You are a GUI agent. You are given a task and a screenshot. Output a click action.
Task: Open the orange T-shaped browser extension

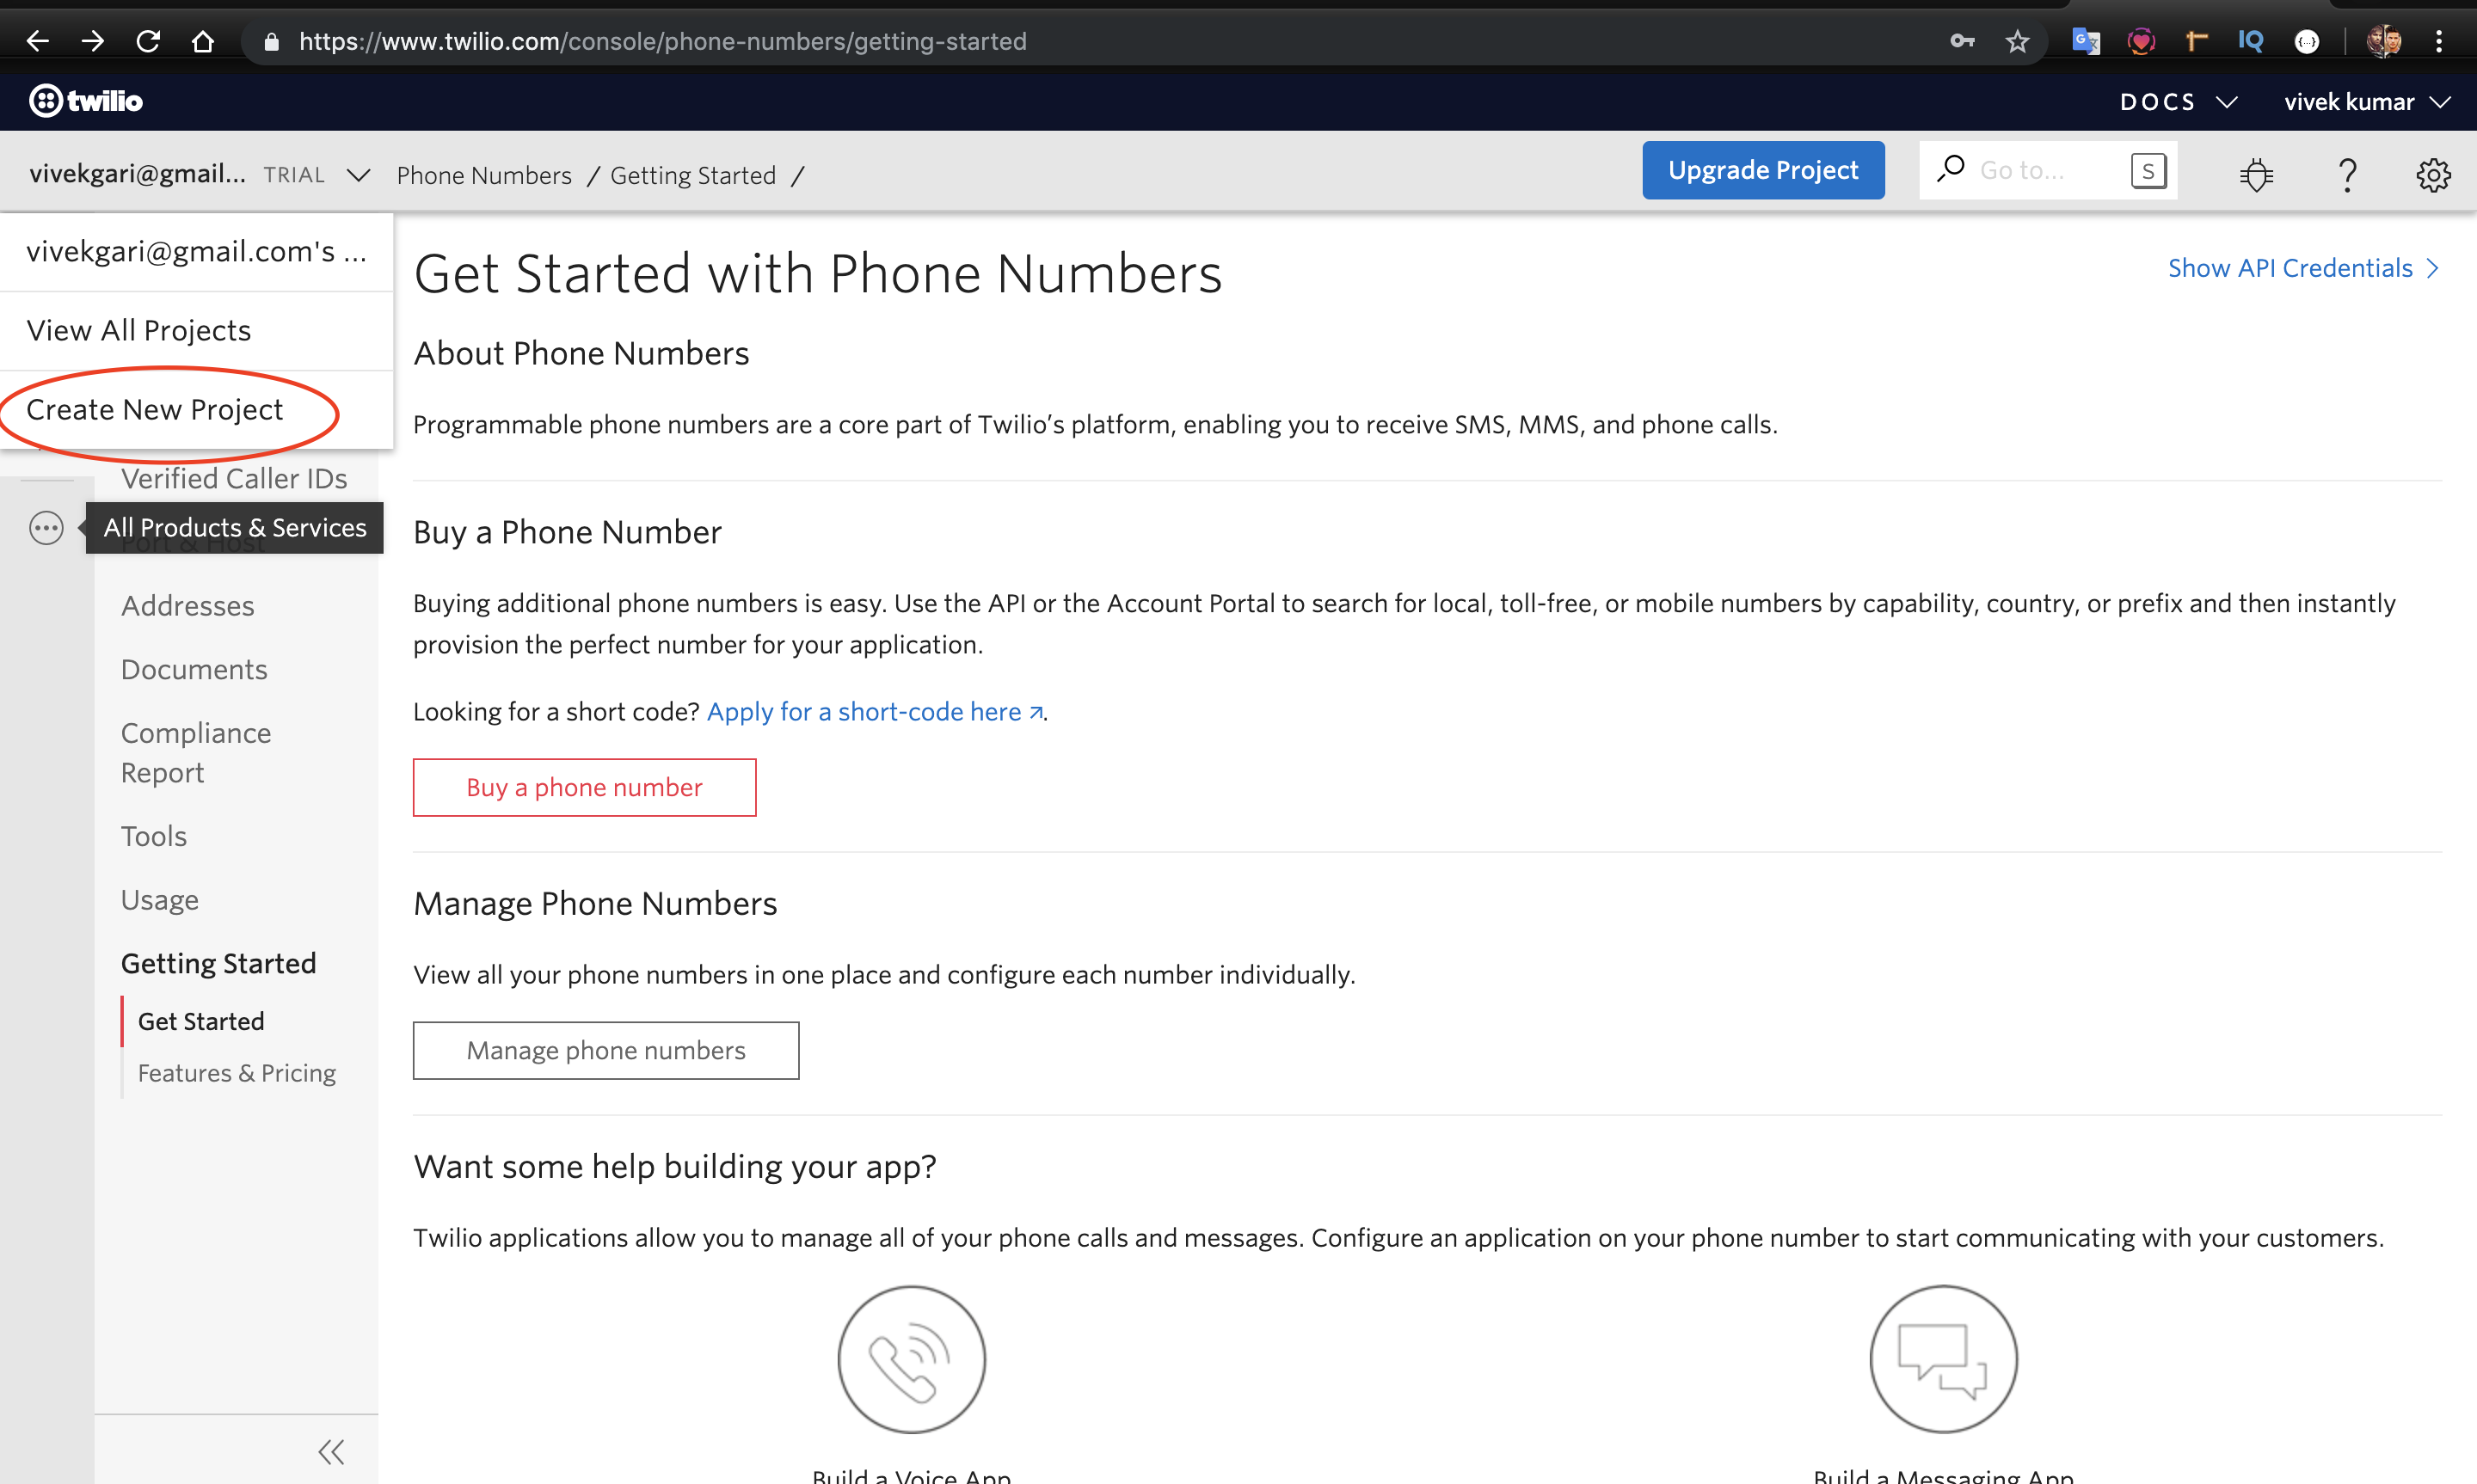(2196, 41)
